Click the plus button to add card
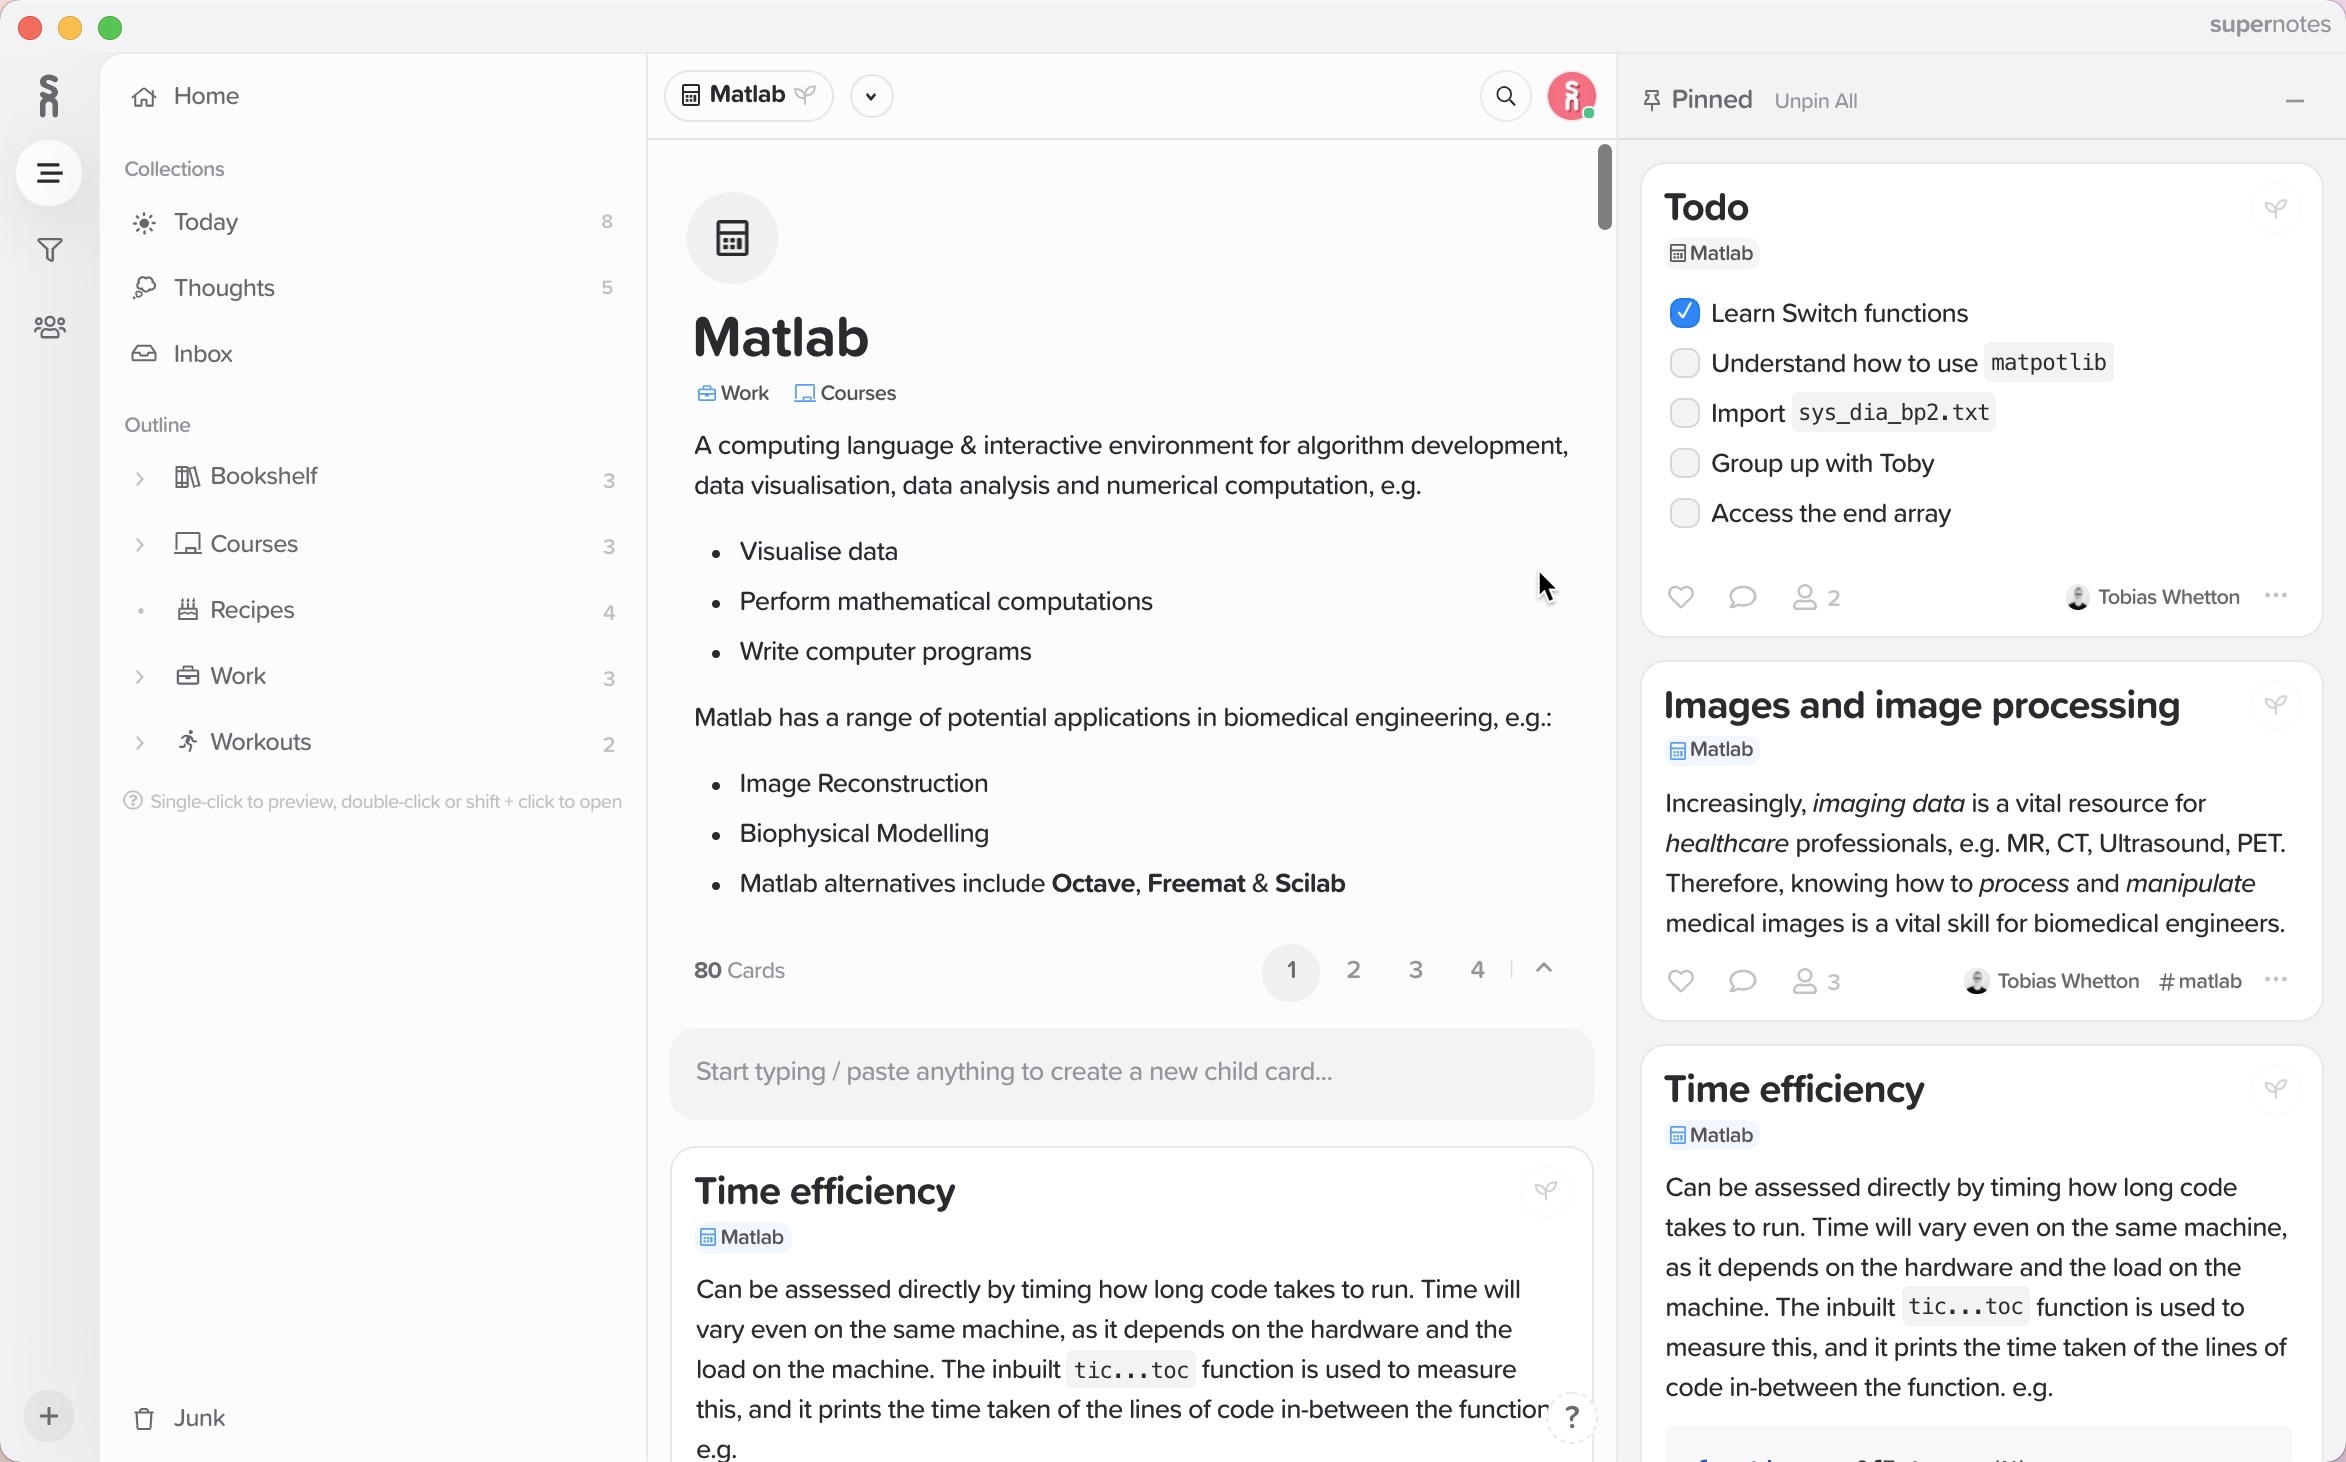The image size is (2346, 1462). [49, 1416]
